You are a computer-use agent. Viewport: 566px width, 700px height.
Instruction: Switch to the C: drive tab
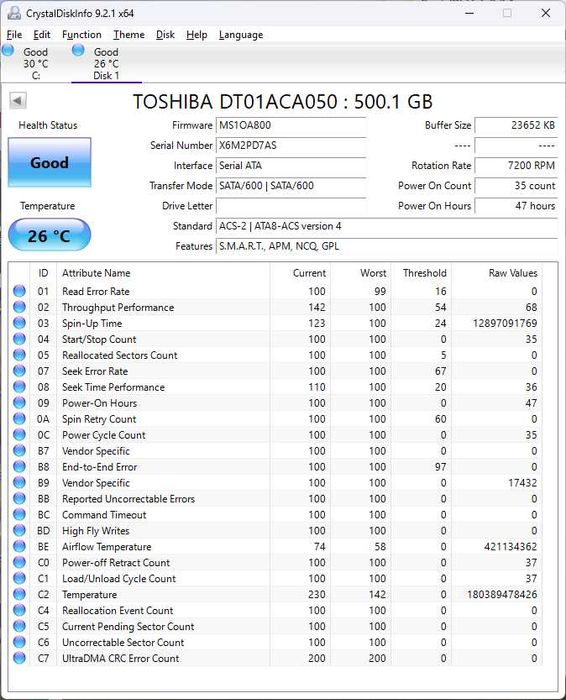click(x=35, y=63)
